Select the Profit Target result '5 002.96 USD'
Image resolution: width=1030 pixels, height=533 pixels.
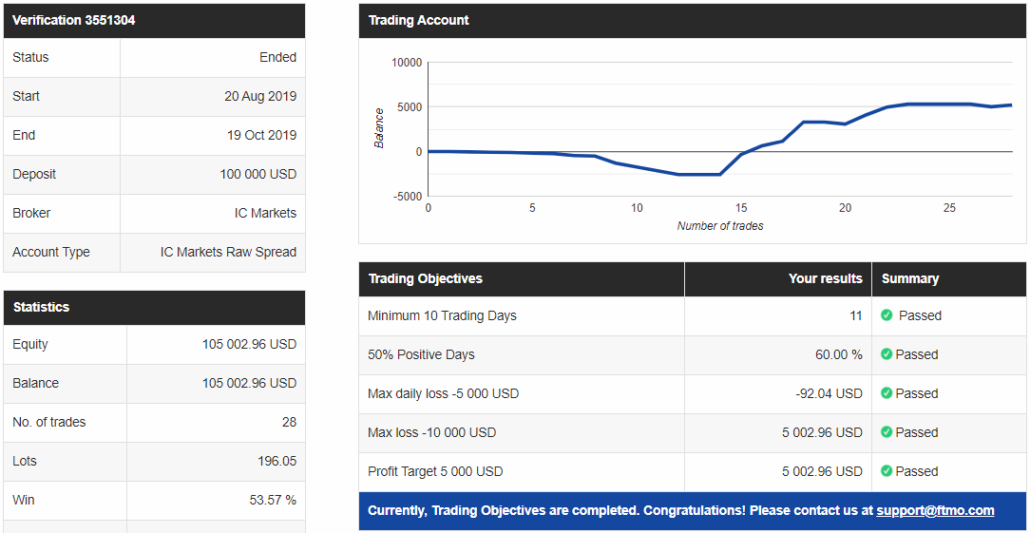(822, 471)
